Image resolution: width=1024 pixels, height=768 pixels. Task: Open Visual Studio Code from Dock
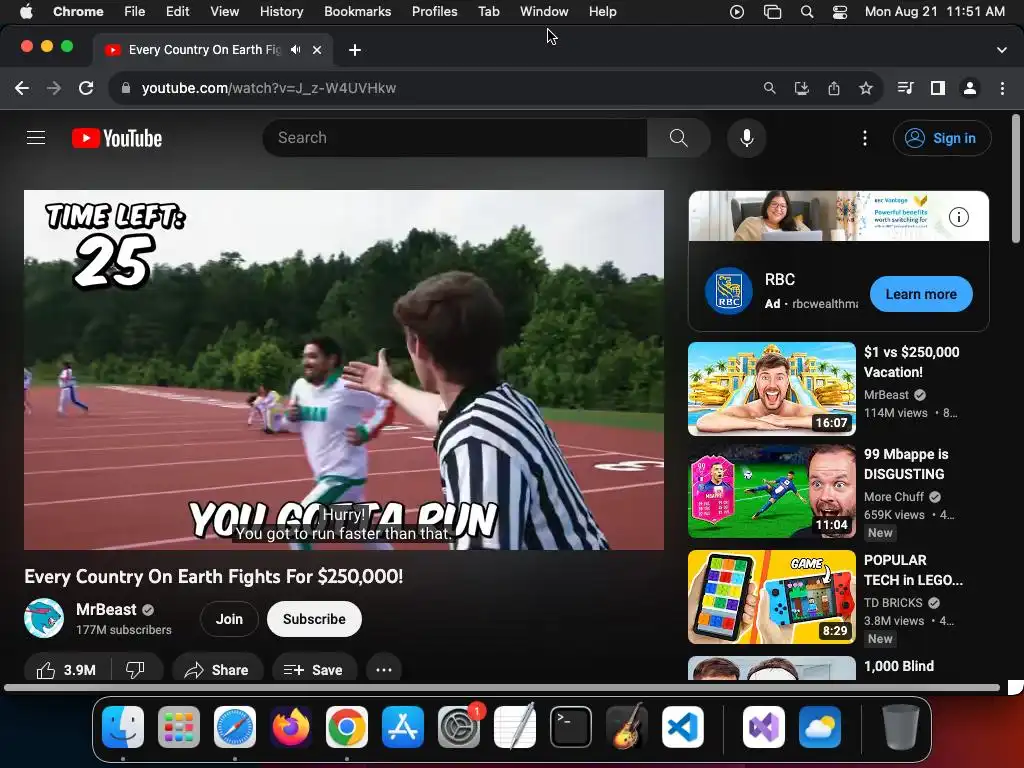pos(682,727)
